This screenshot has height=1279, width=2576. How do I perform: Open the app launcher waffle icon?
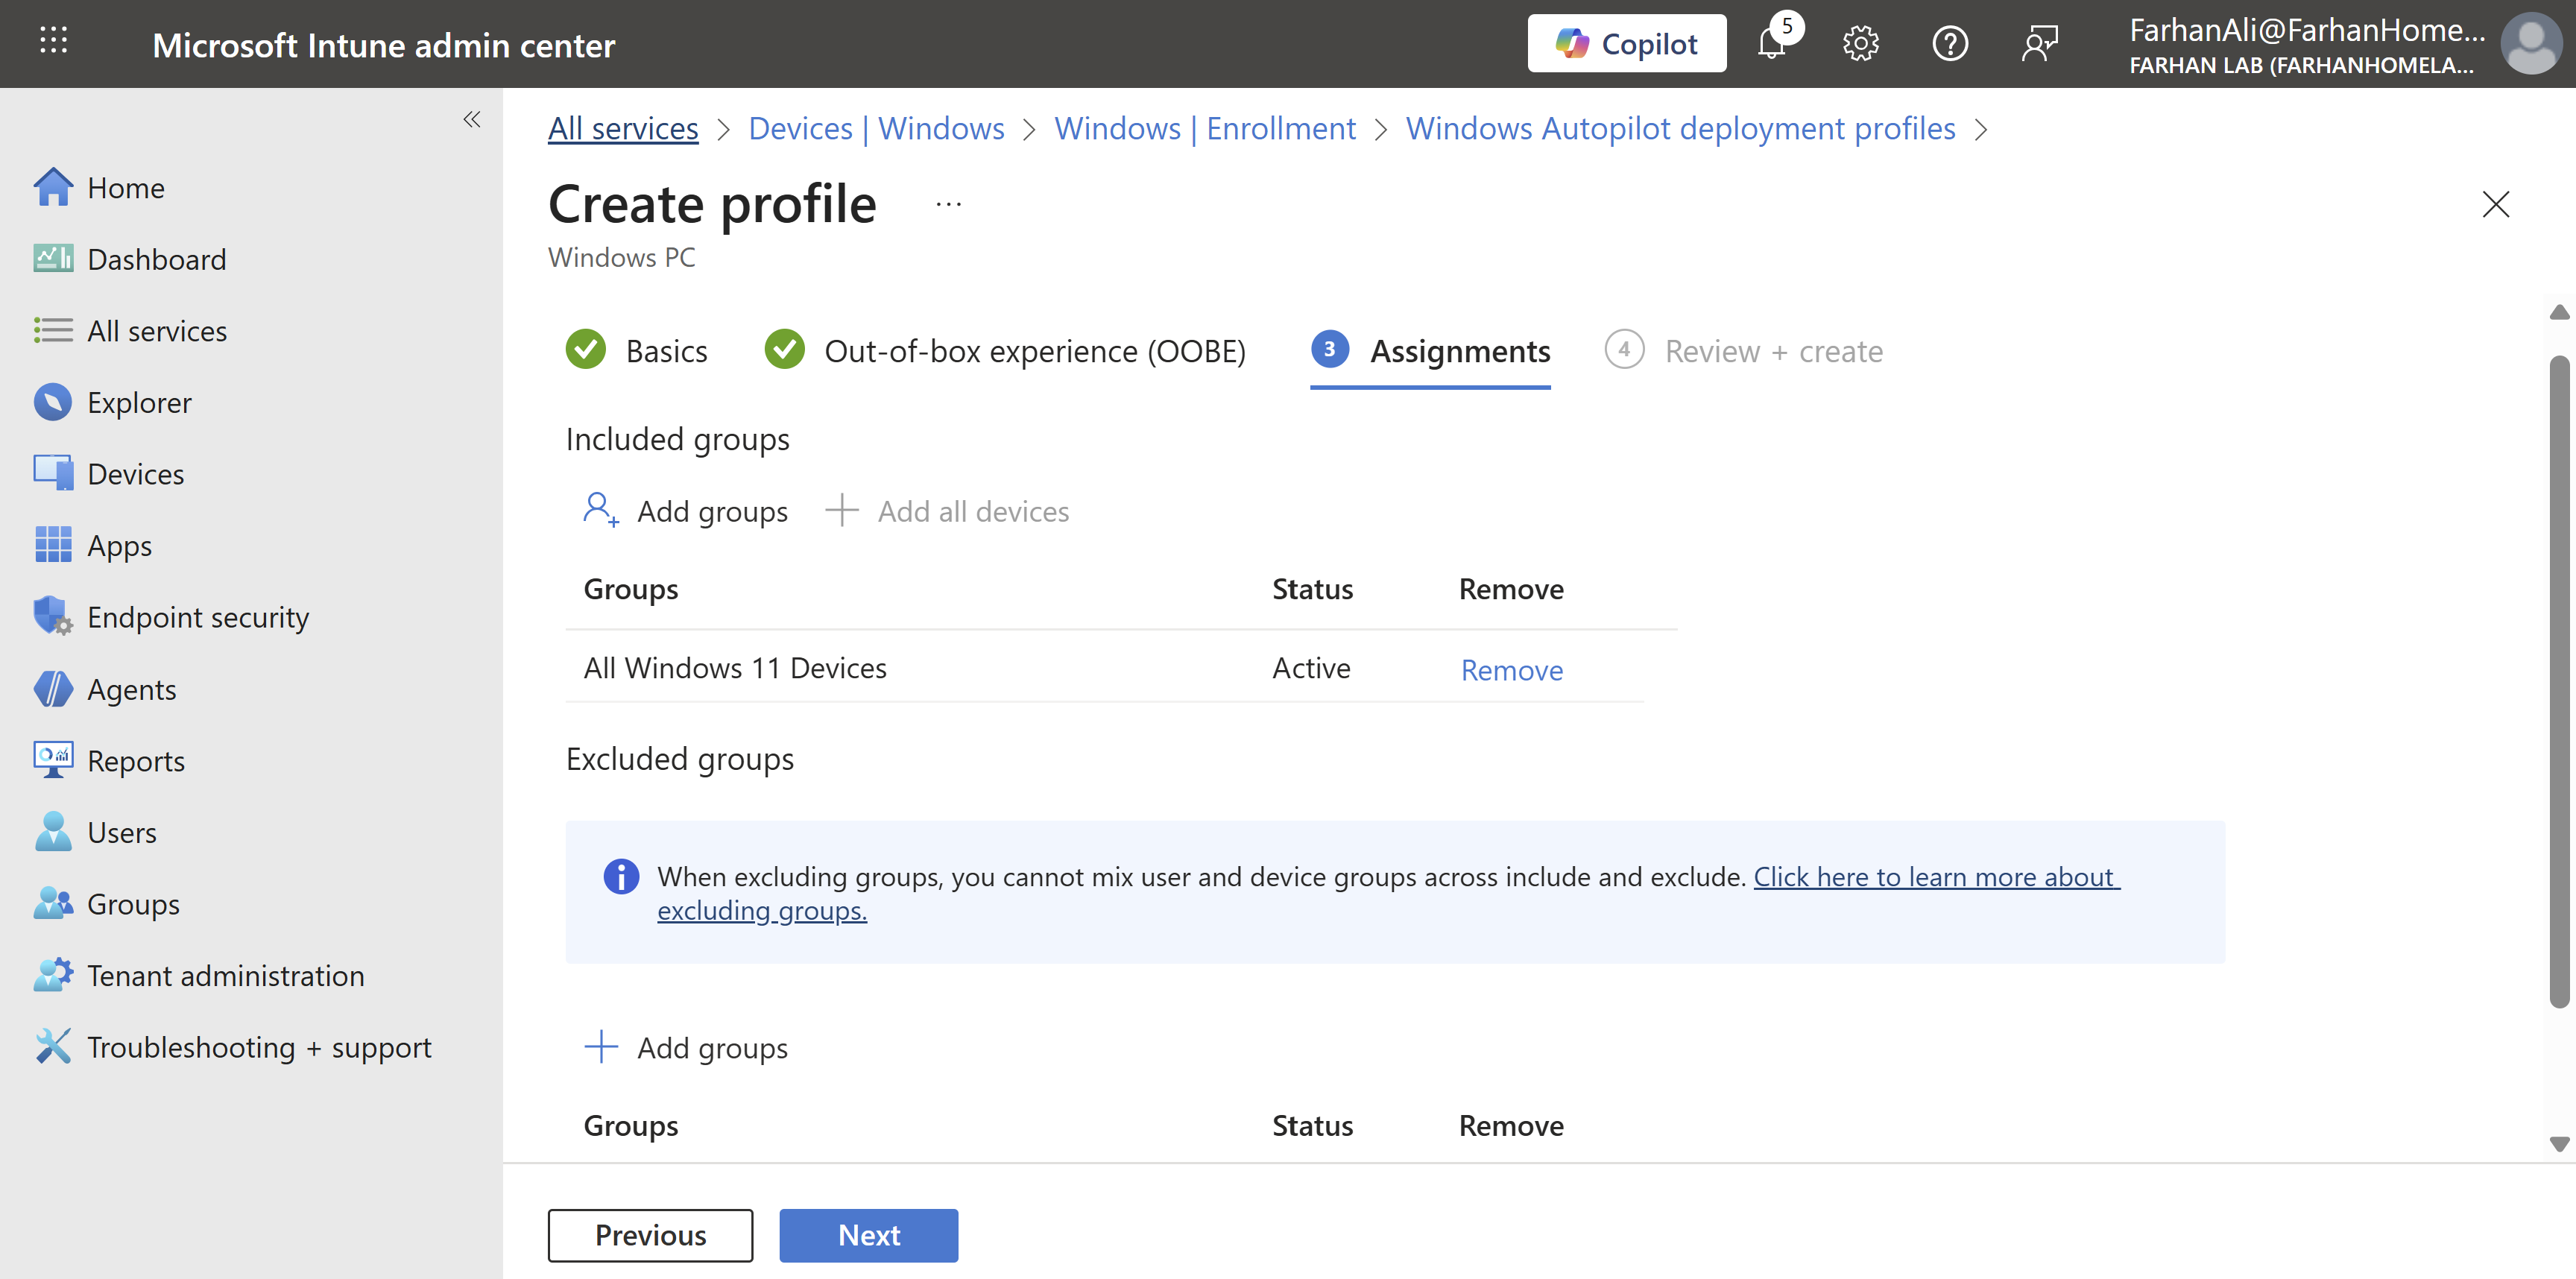pos(53,42)
